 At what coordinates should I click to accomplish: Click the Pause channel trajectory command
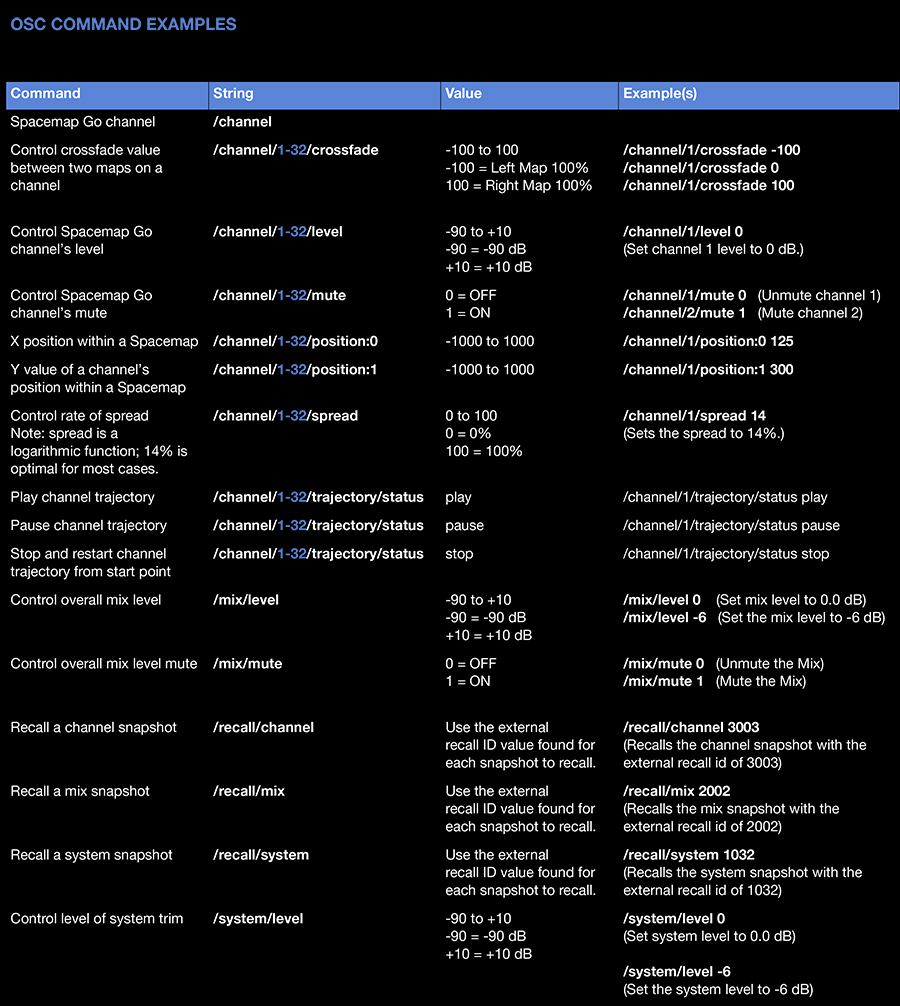(x=89, y=525)
